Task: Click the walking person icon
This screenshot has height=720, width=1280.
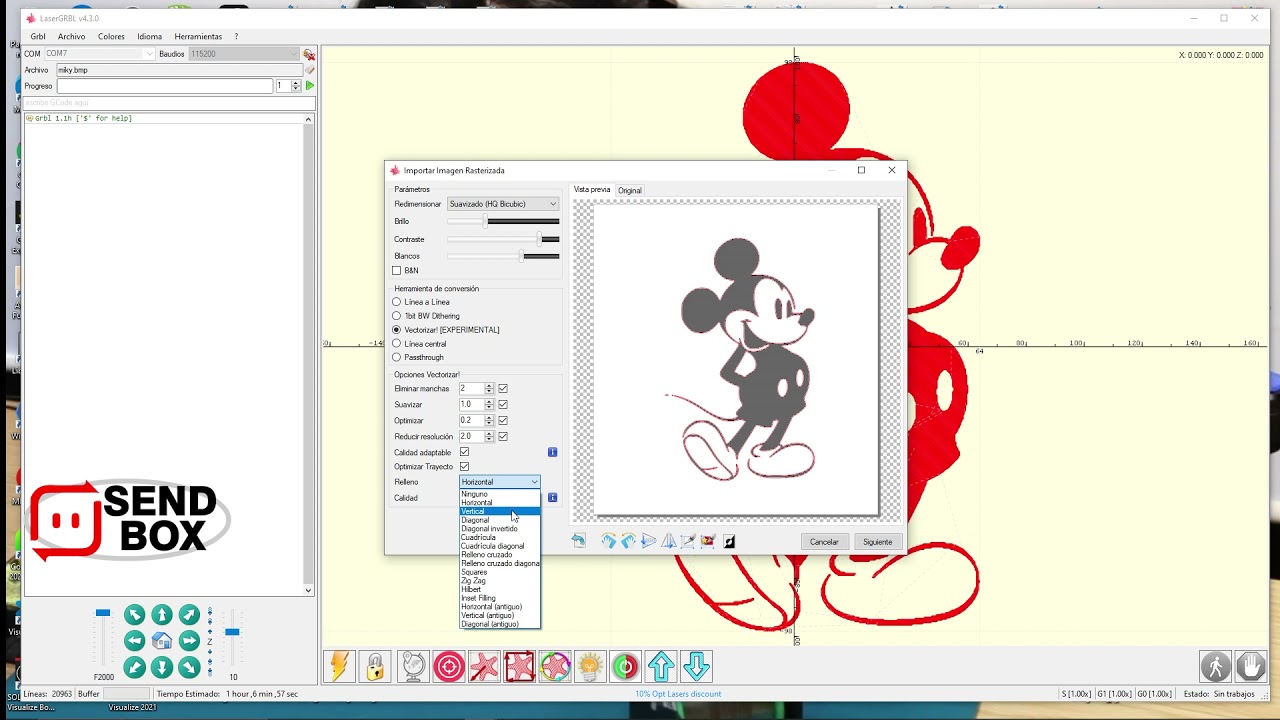Action: [x=1216, y=666]
